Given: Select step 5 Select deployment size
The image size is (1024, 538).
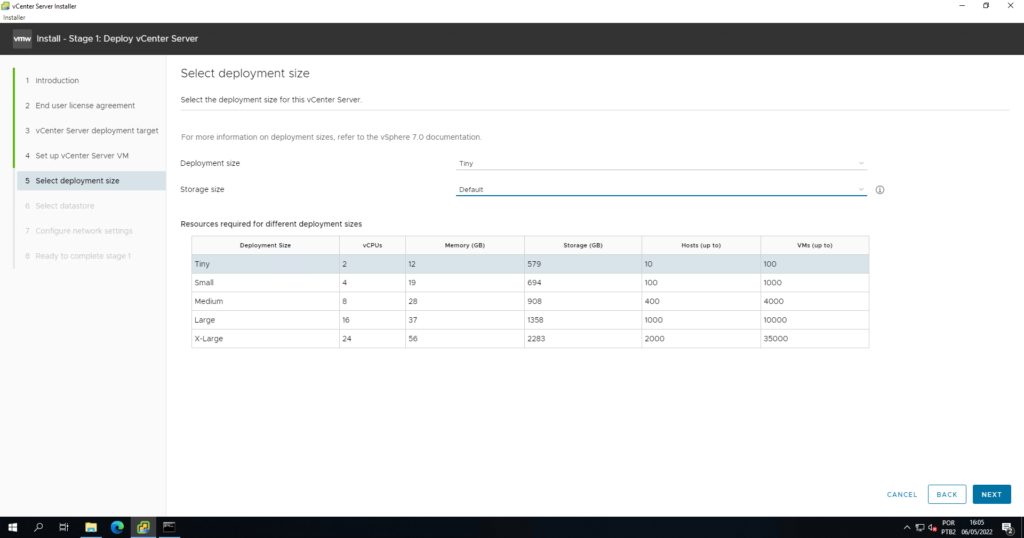Looking at the screenshot, I should (x=91, y=181).
